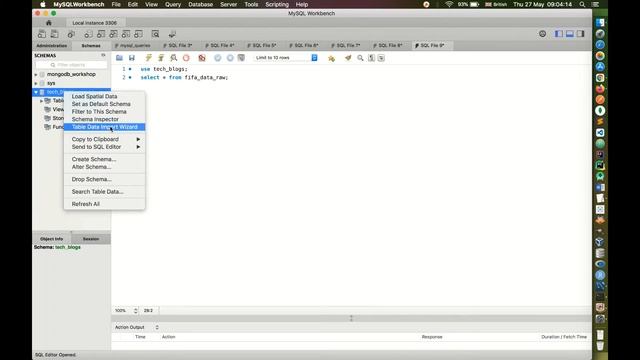The image size is (640, 360).
Task: Choose Alter Schema... entry
Action: [104, 167]
